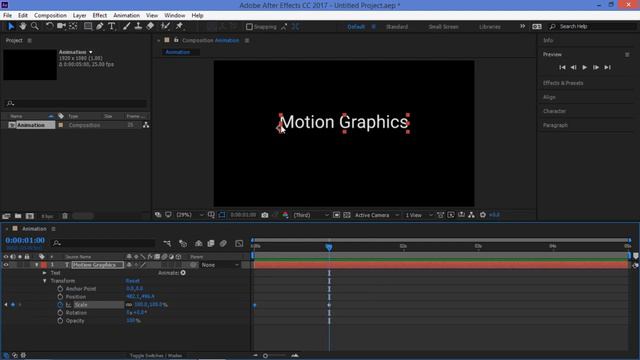Jump to first frame in Preview panel
Viewport: 640px width, 360px height.
[x=562, y=67]
